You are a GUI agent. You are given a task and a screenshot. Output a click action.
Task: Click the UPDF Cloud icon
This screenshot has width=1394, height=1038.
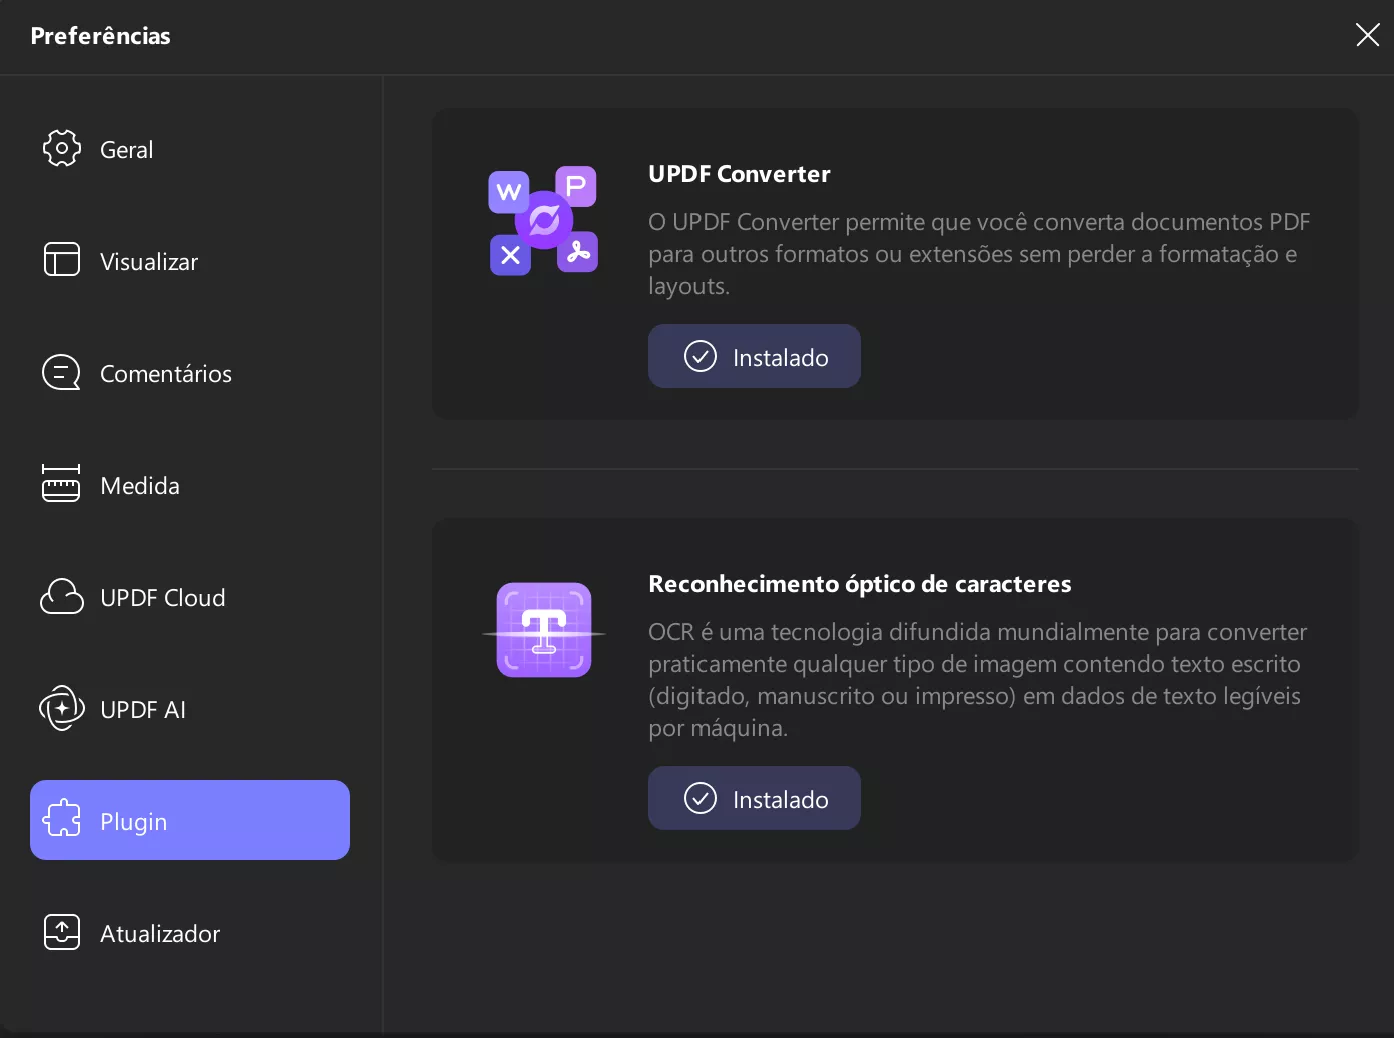(x=62, y=597)
